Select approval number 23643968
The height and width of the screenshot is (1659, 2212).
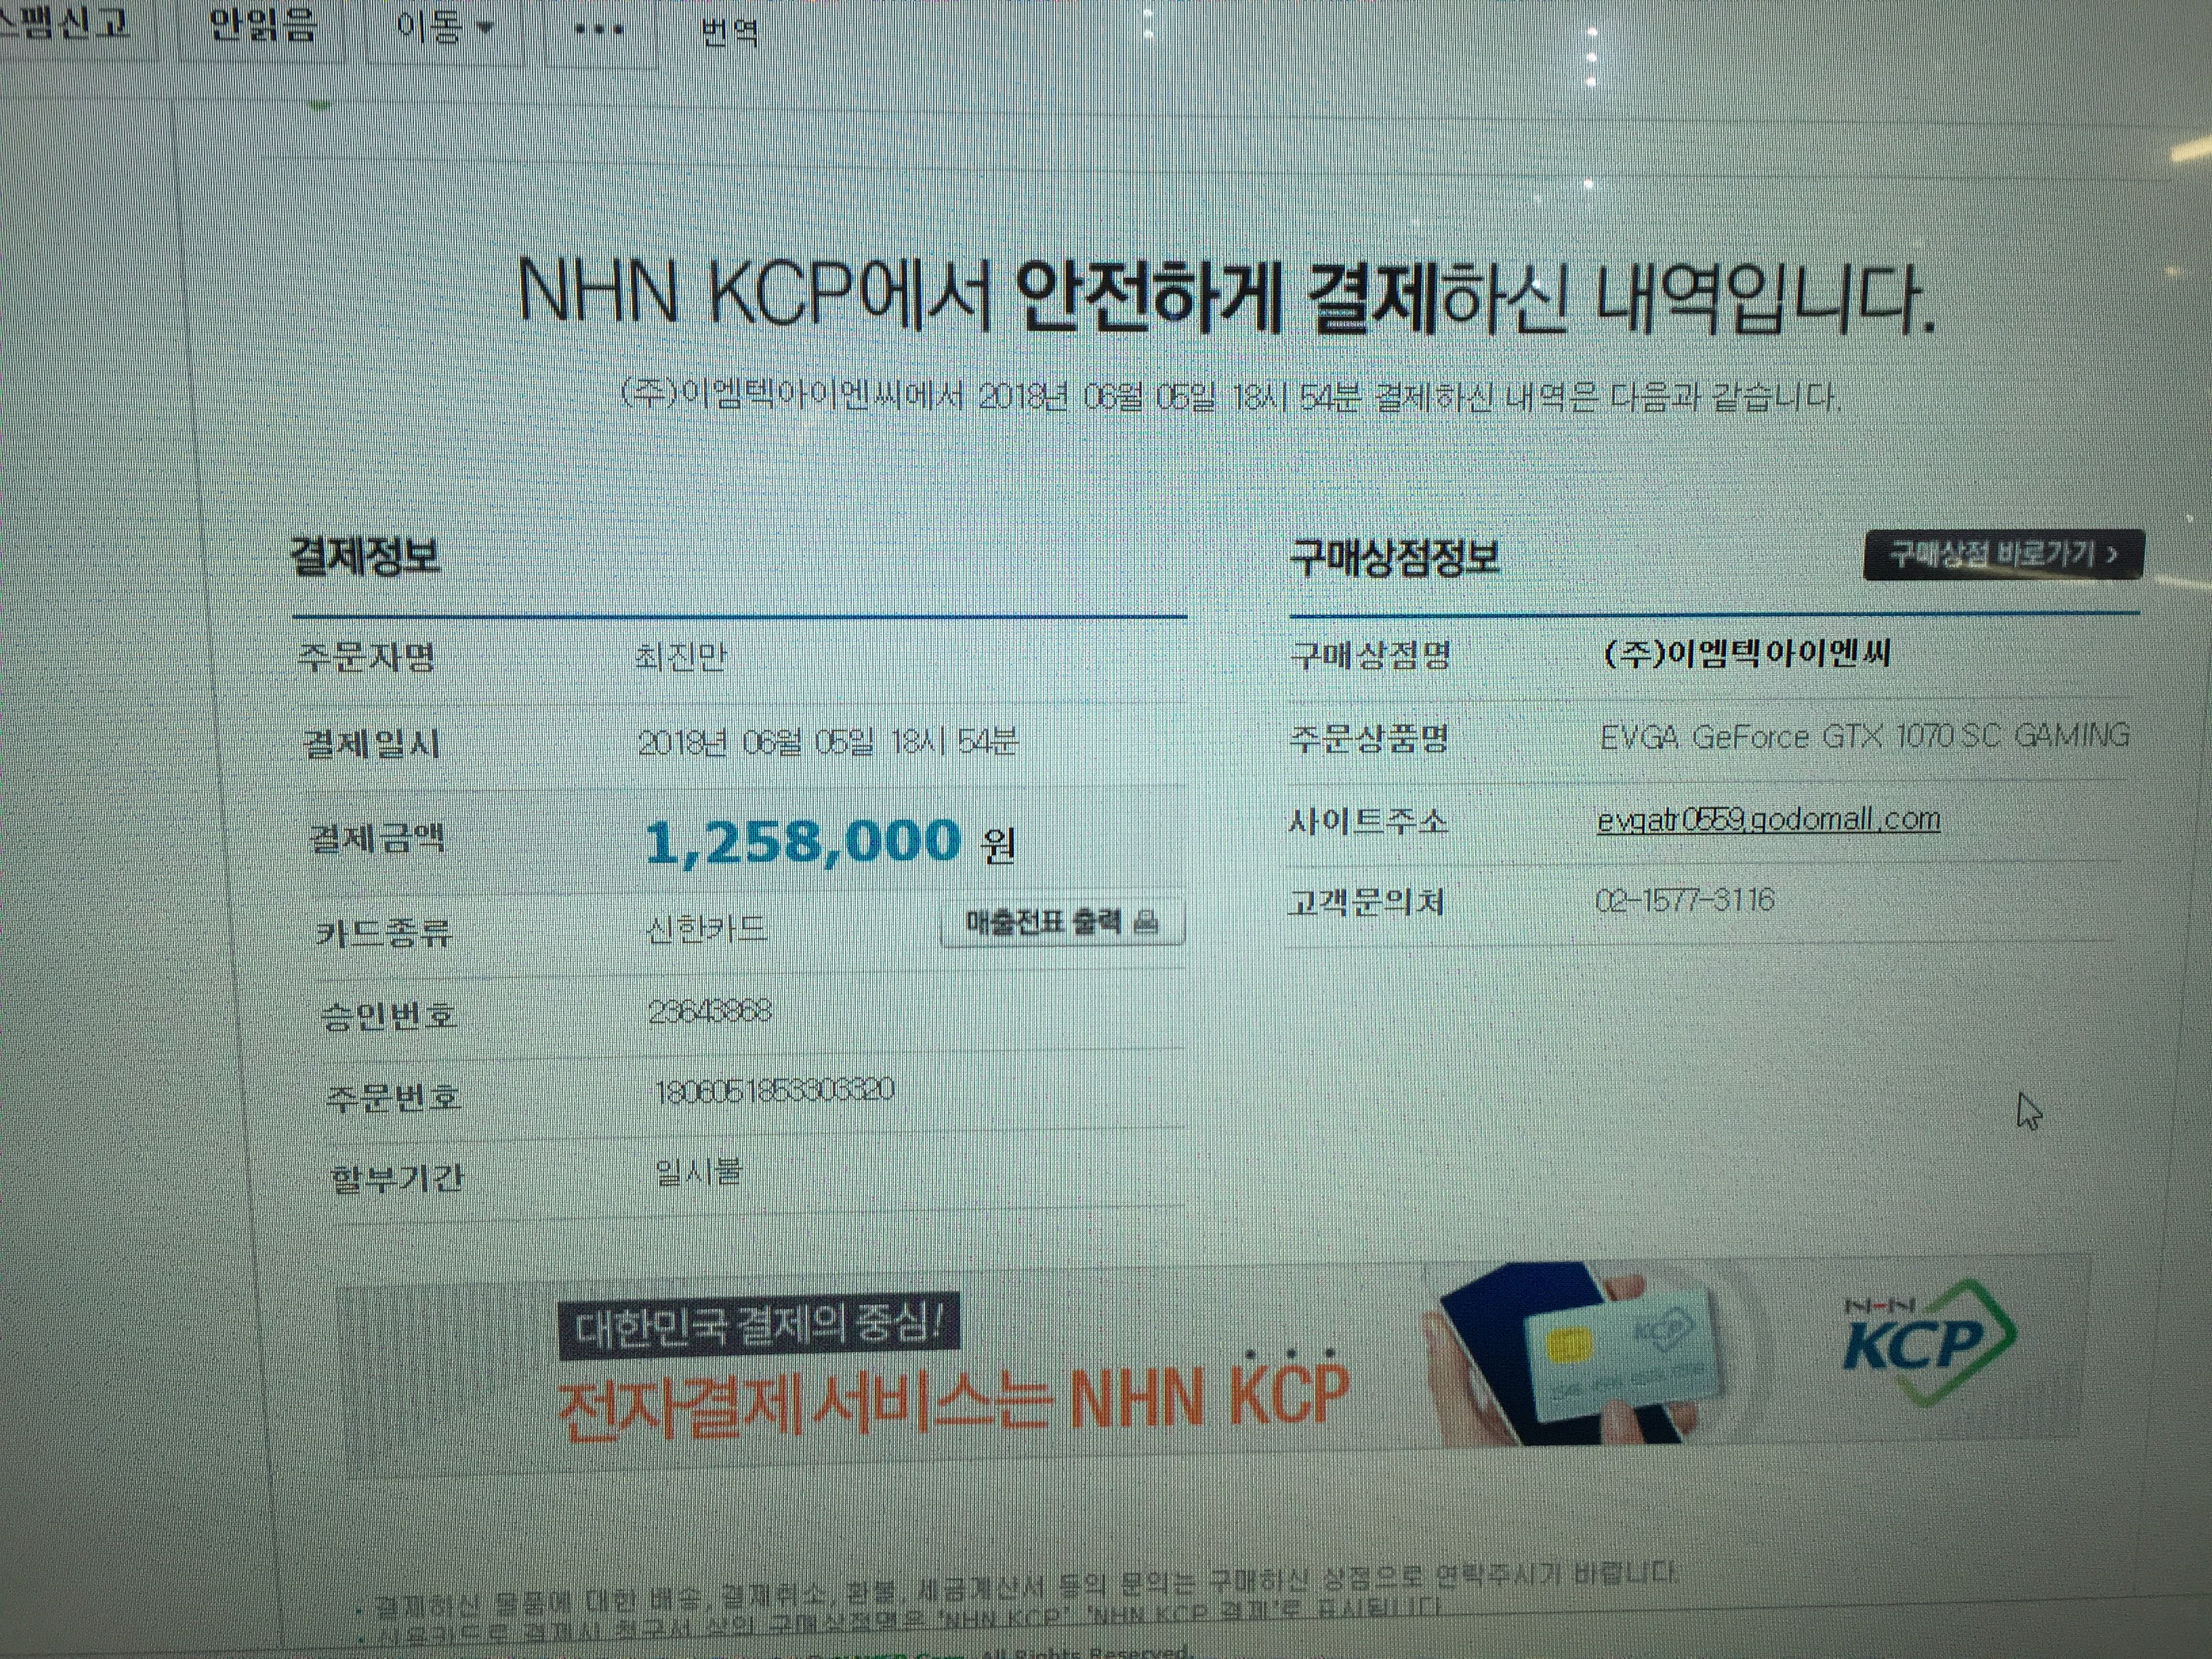[x=710, y=1011]
